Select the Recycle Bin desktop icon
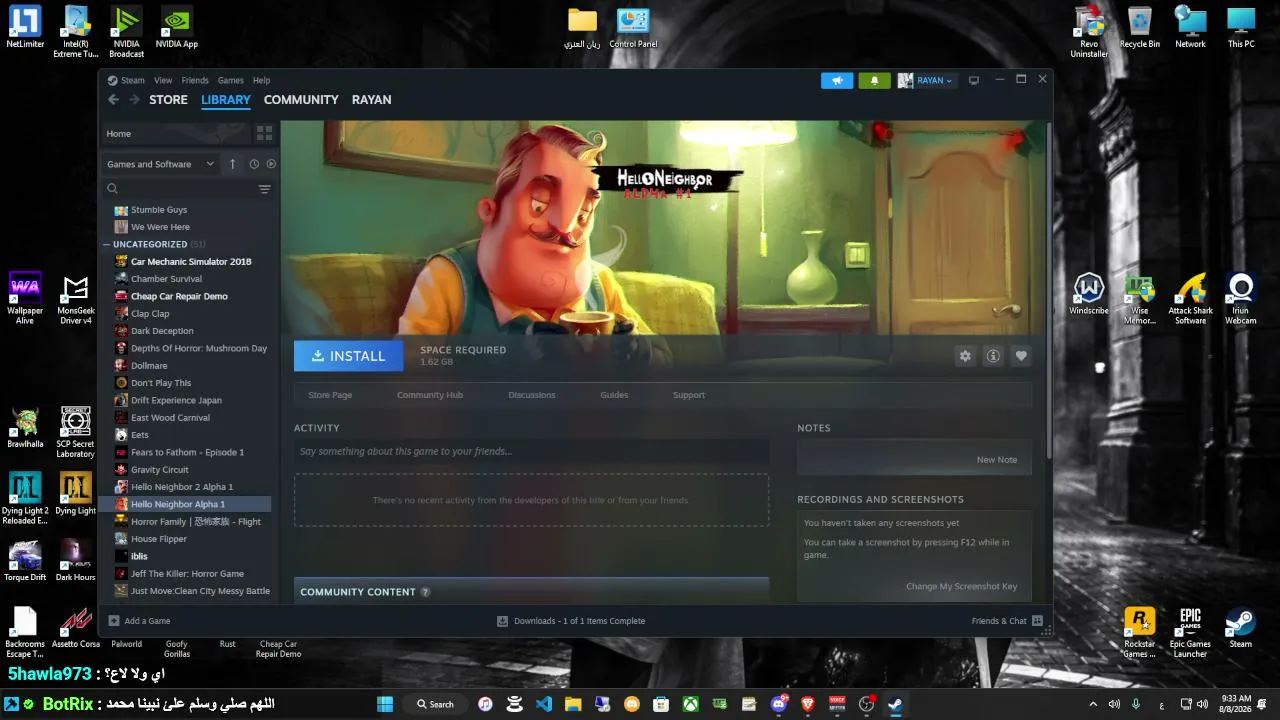 click(x=1140, y=28)
